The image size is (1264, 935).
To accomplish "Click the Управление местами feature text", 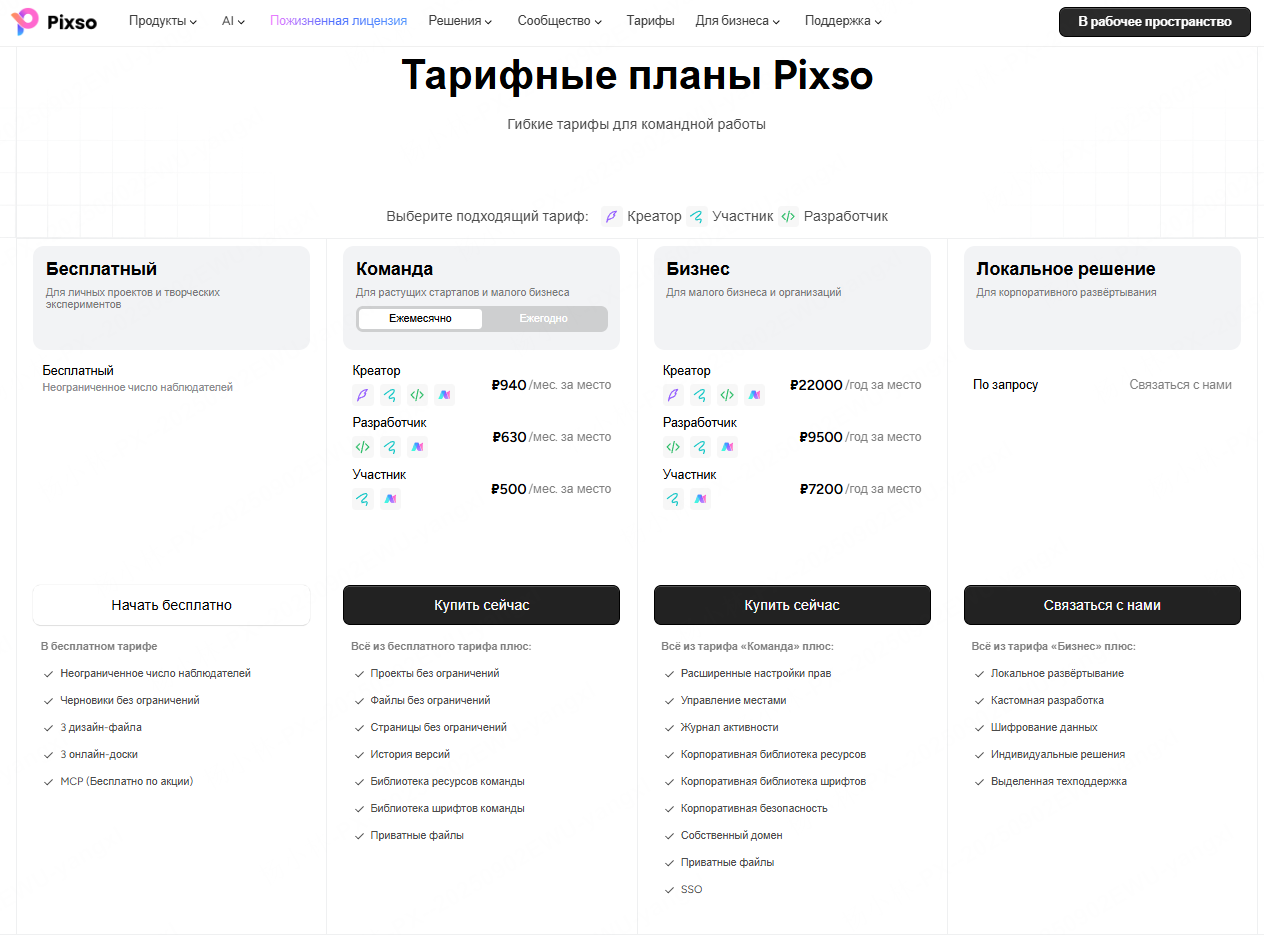I will click(x=734, y=700).
